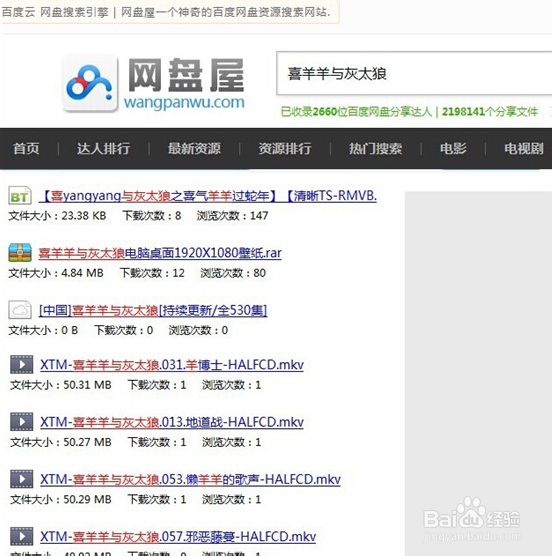Viewport: 552px width, 556px height.
Task: Click 浏览次数：147 text
Action: (232, 216)
